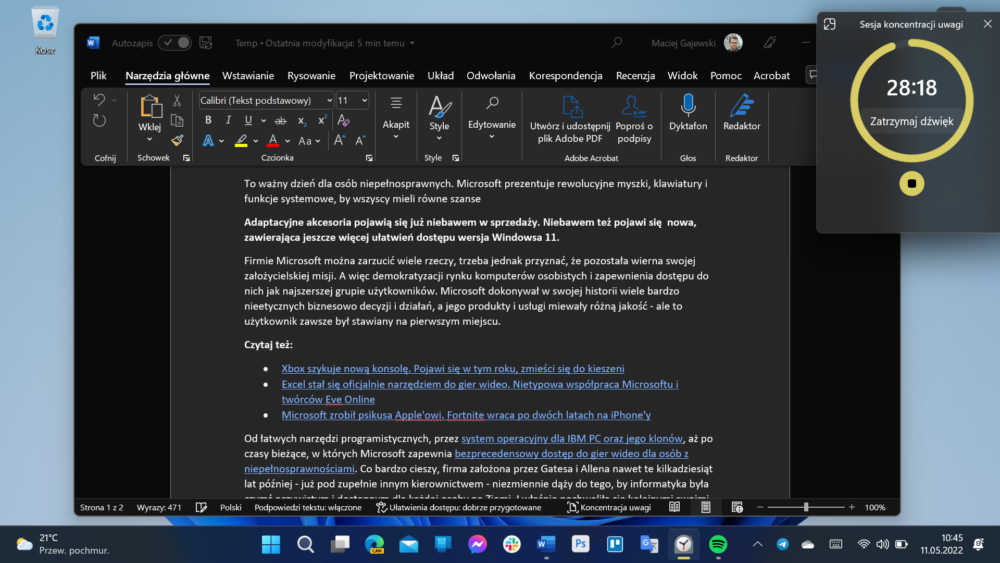
Task: Switch to Rysowanie tab
Action: click(x=311, y=75)
